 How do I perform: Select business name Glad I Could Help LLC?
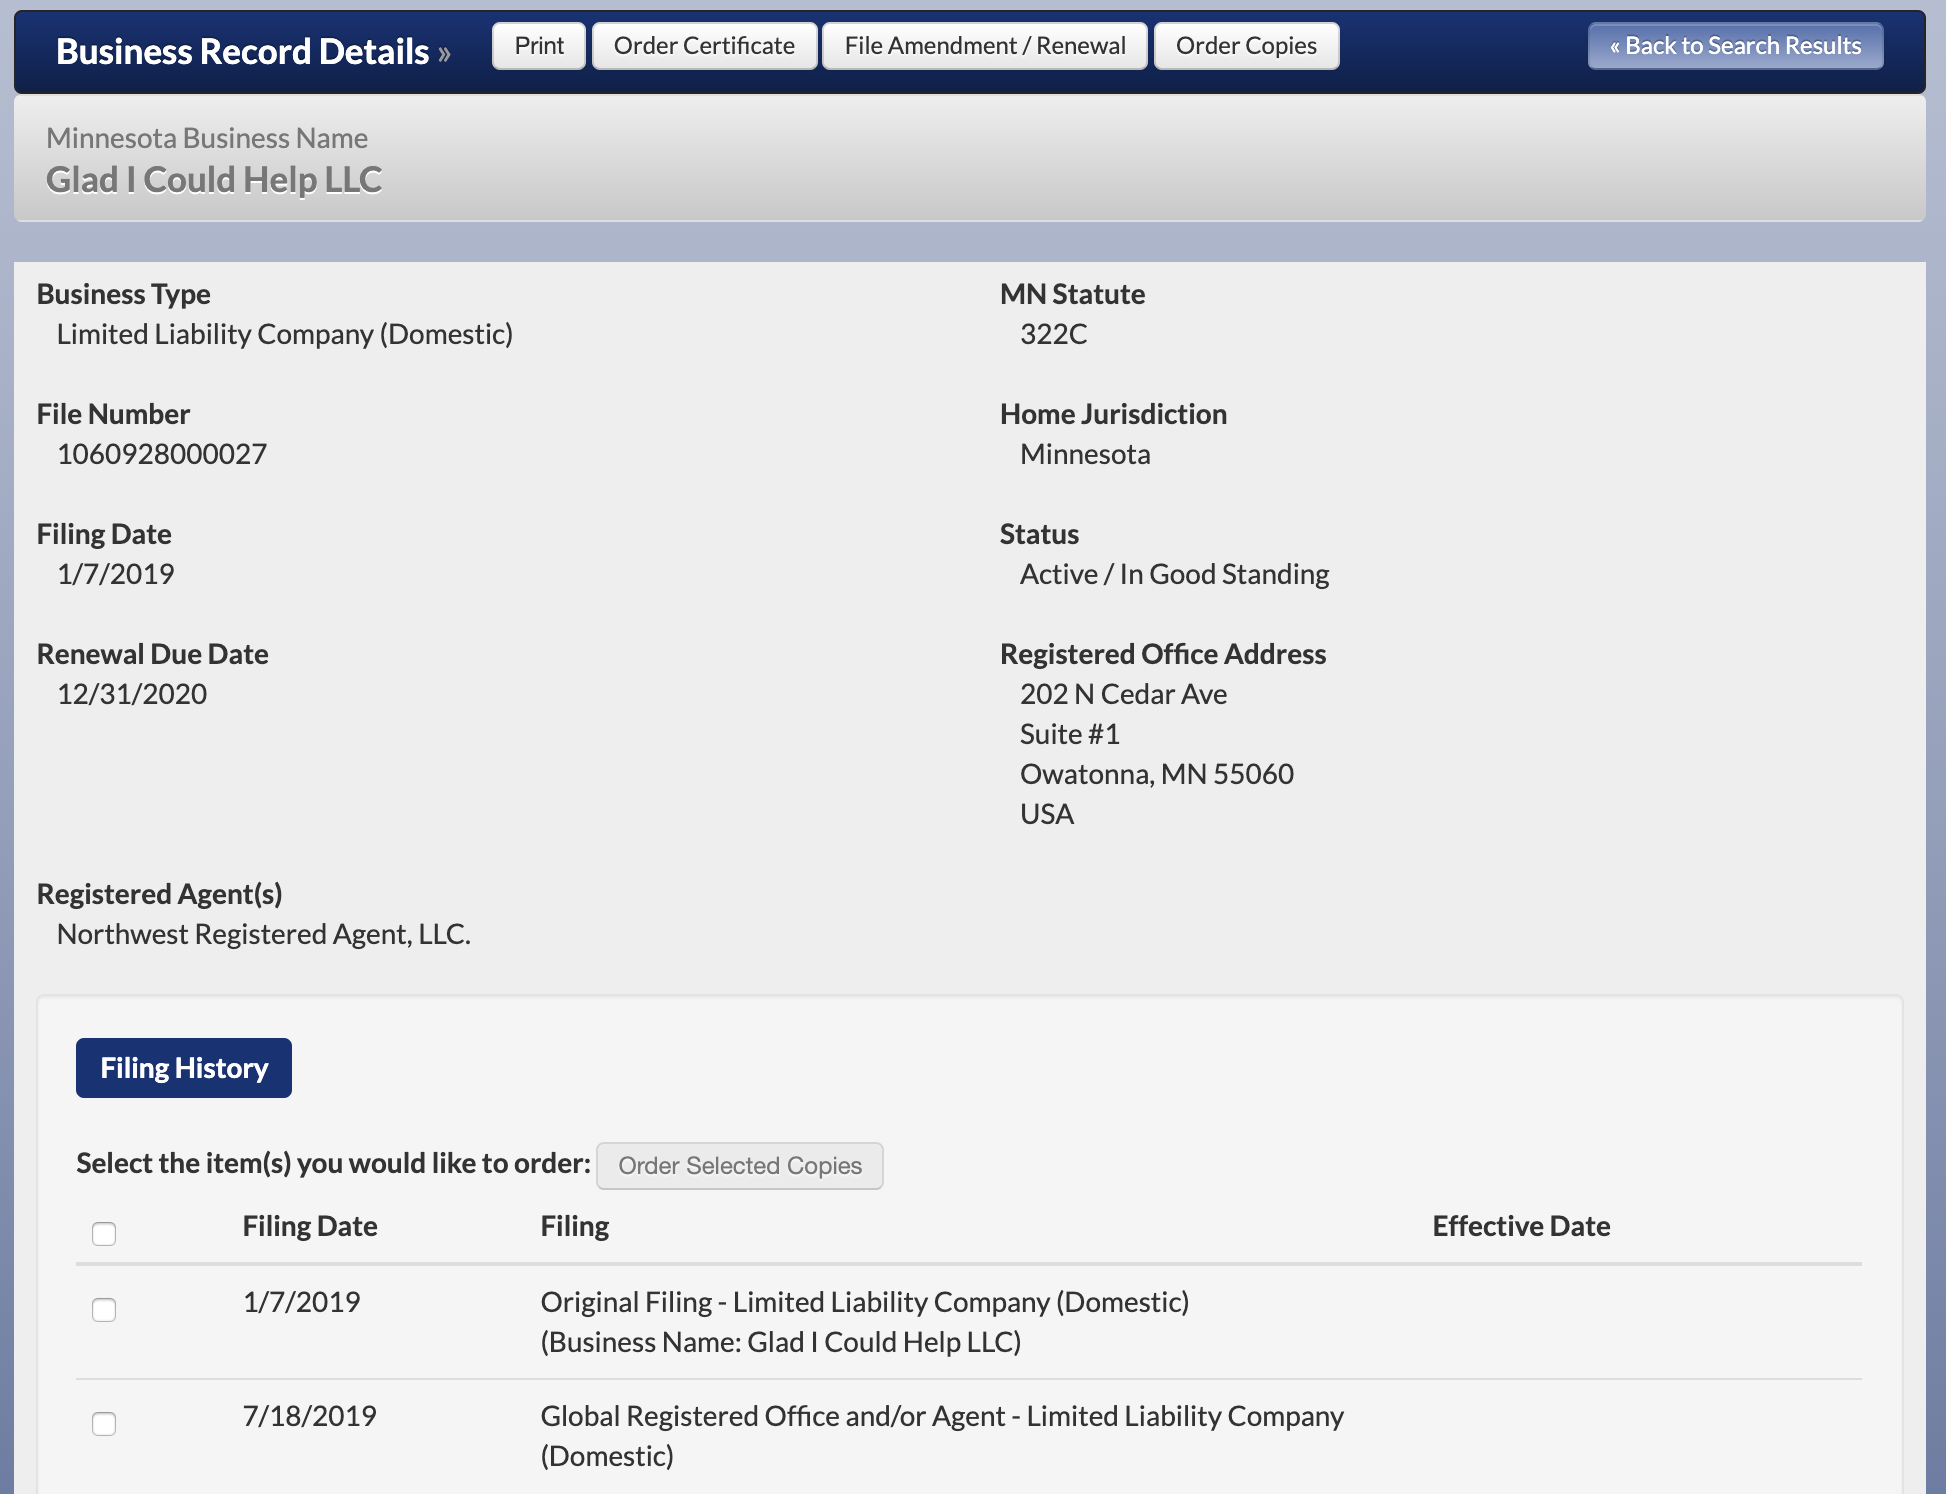[214, 180]
